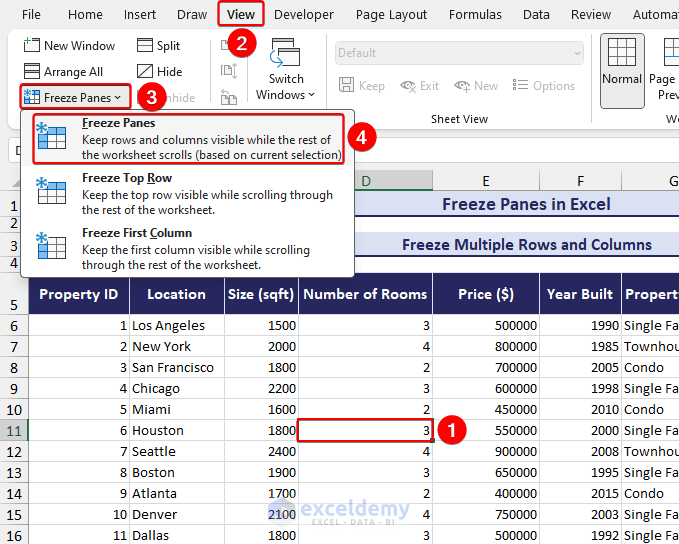
Task: Click the Location header cell
Action: [x=177, y=294]
